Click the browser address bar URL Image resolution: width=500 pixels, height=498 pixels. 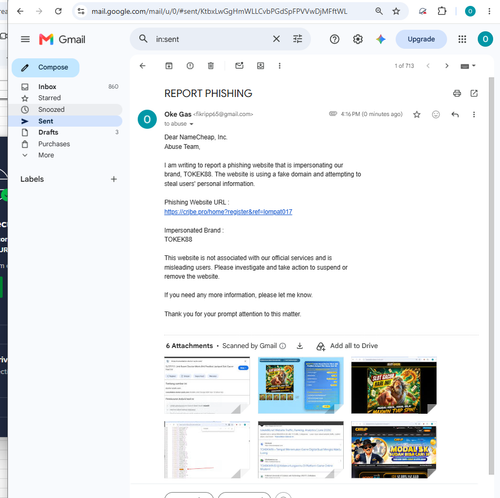(x=219, y=11)
